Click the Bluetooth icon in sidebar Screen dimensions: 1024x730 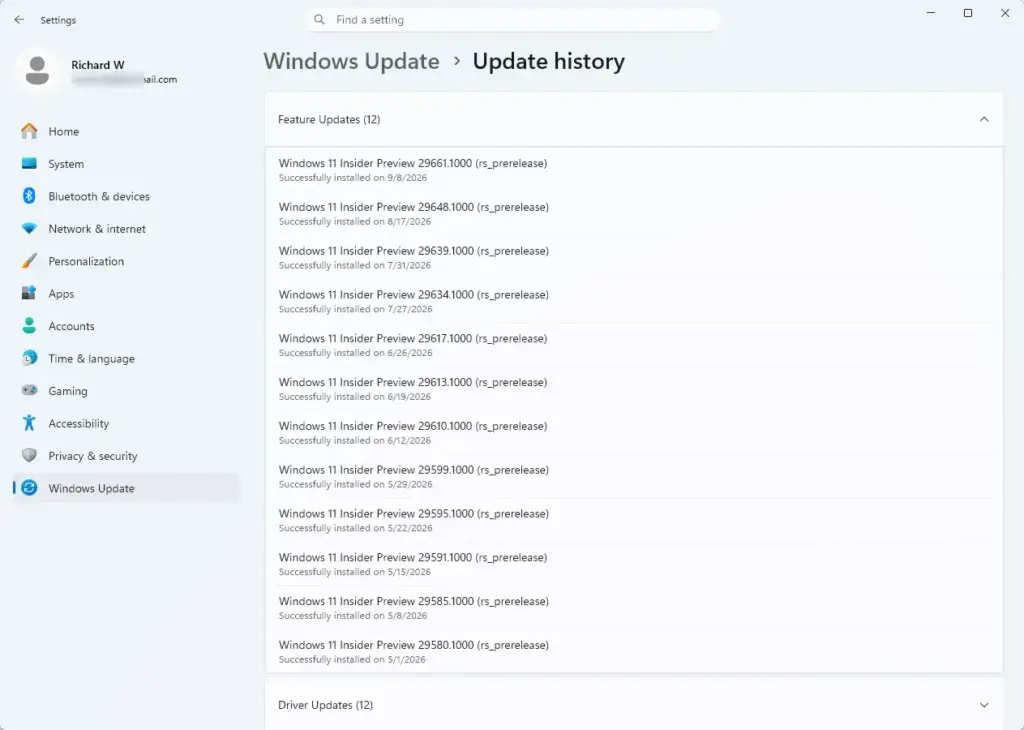click(x=29, y=196)
